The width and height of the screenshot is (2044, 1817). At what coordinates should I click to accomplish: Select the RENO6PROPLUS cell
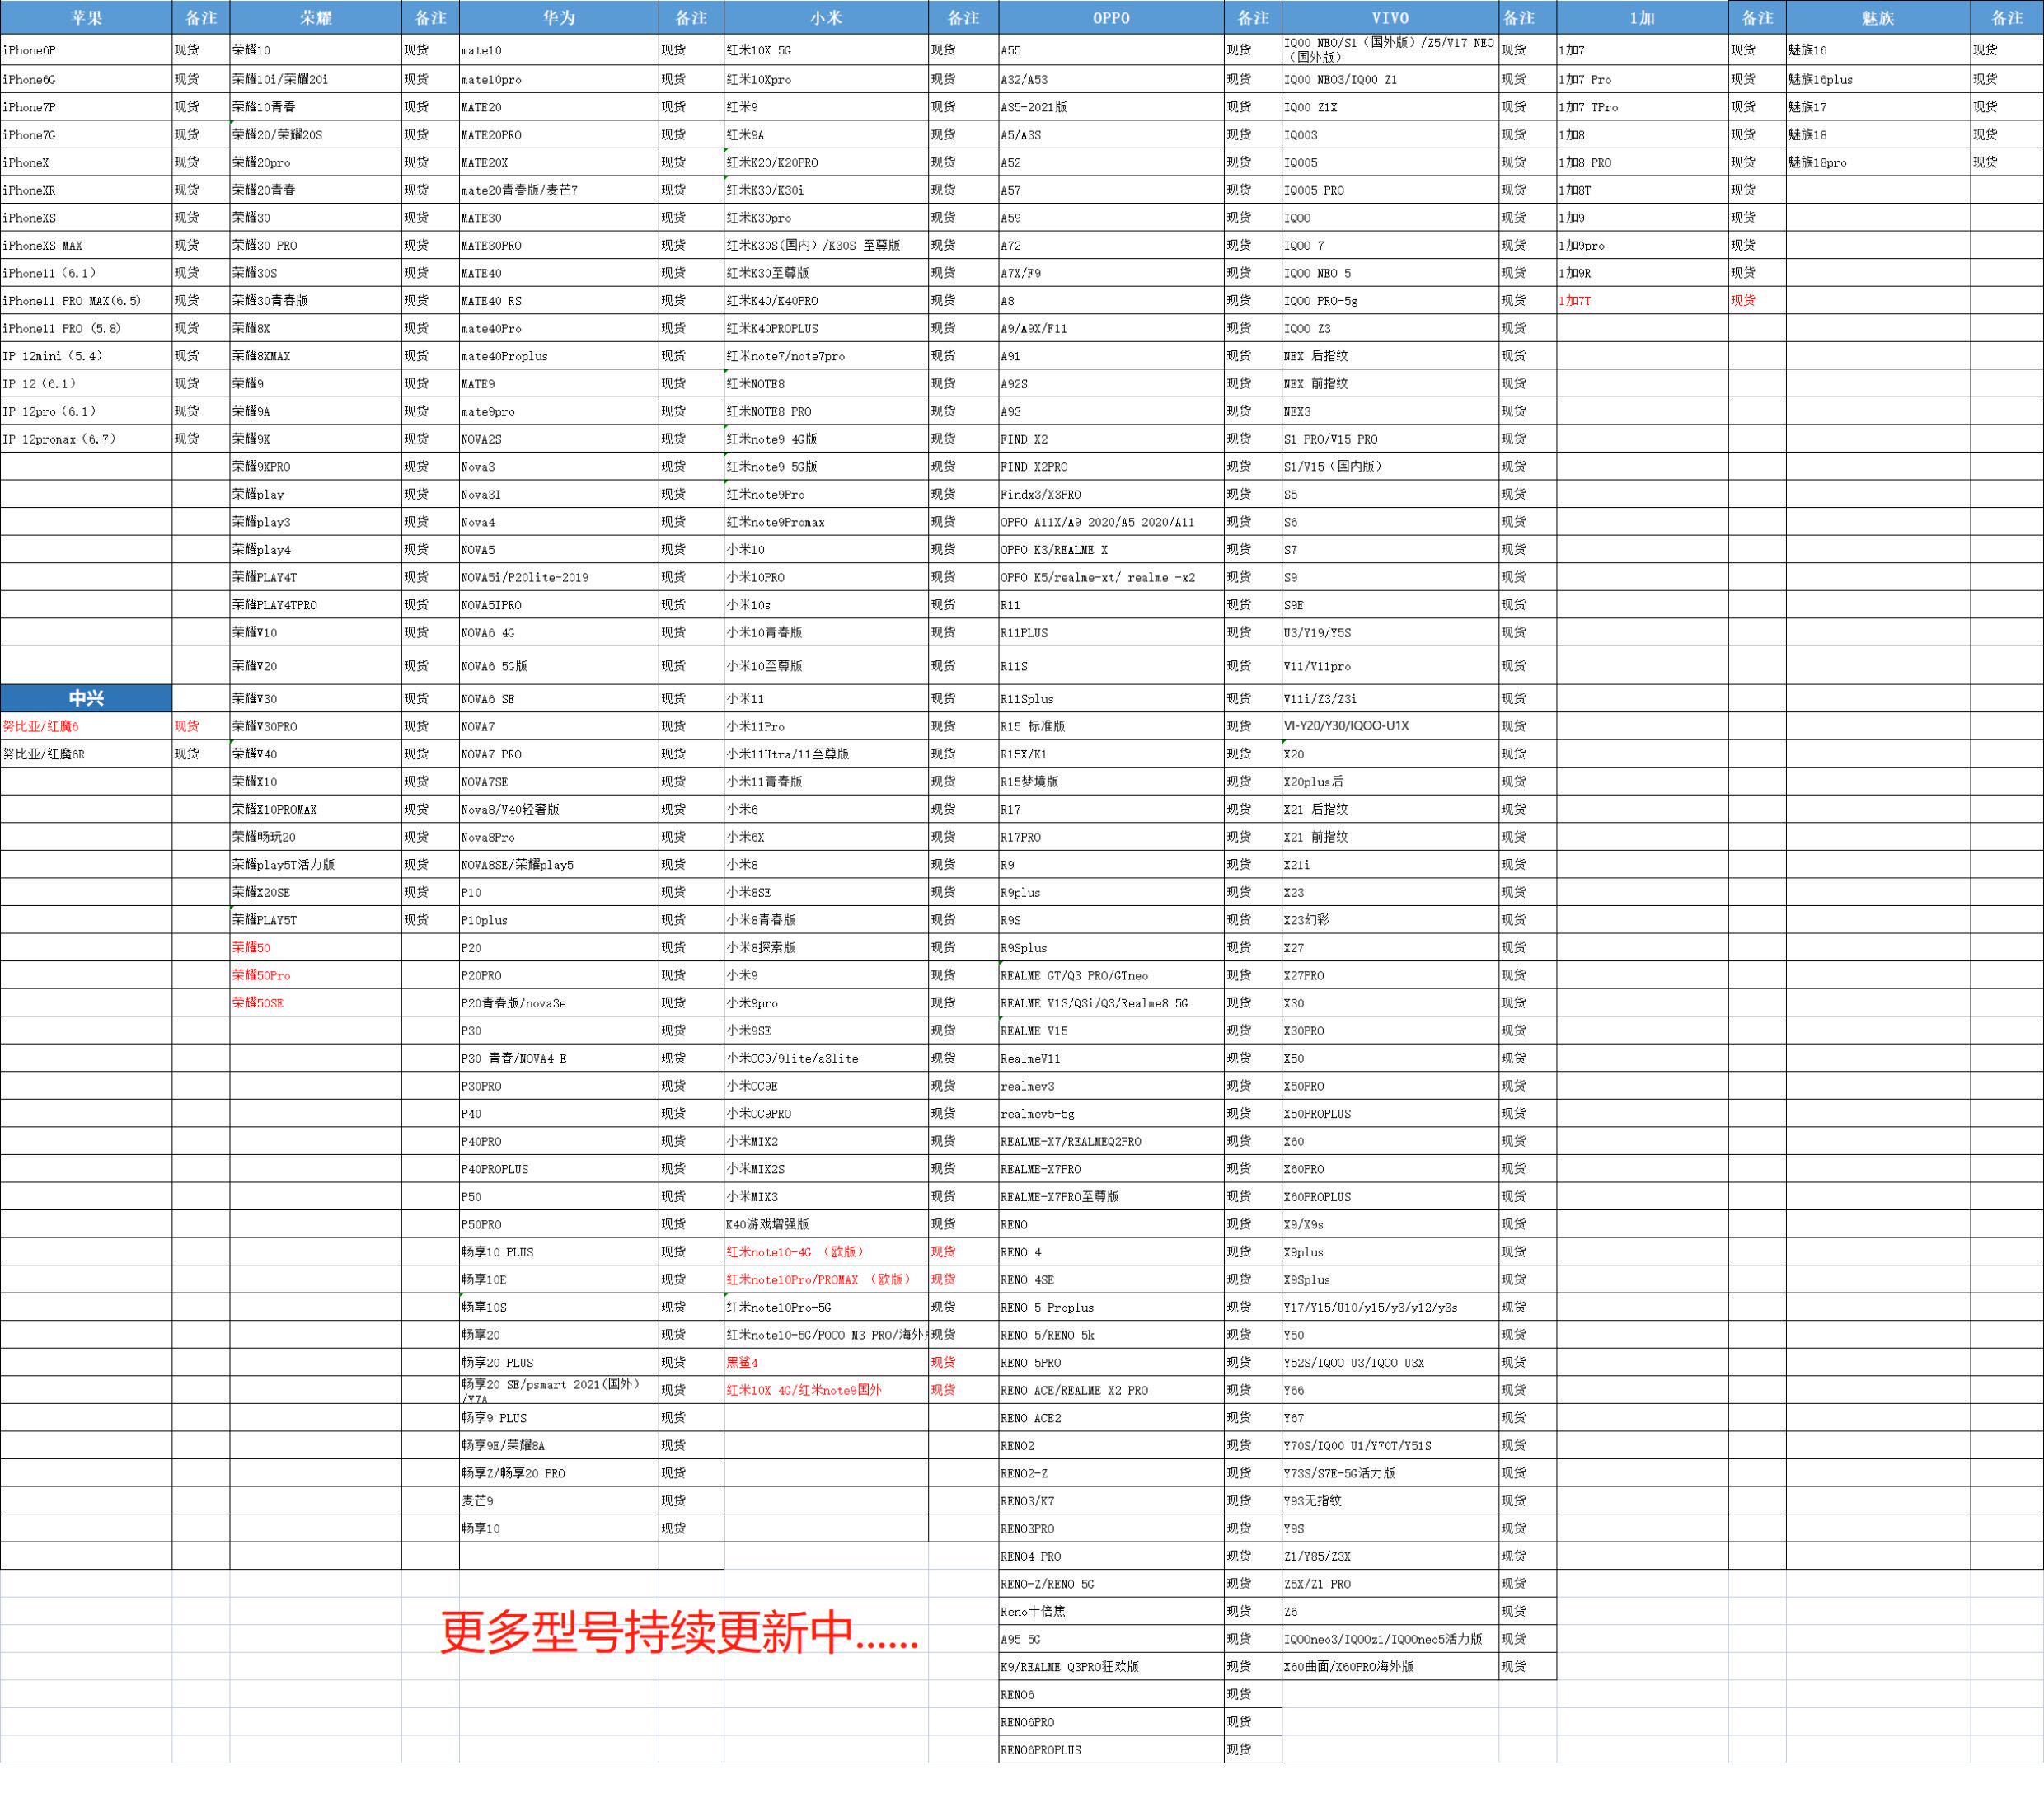pyautogui.click(x=1041, y=1750)
